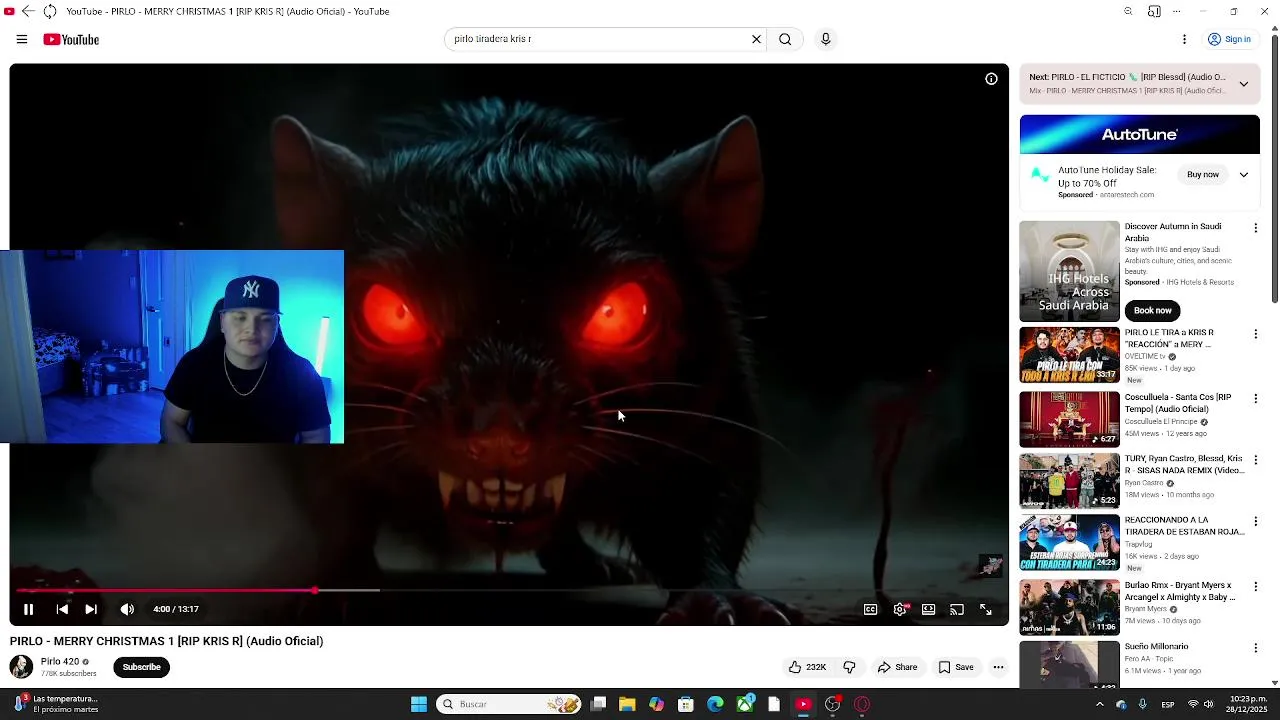
Task: Enter full screen mode
Action: click(x=986, y=609)
